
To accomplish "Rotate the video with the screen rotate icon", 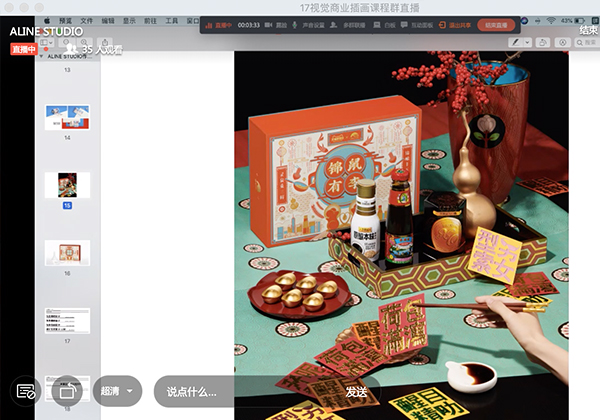I will tap(68, 390).
